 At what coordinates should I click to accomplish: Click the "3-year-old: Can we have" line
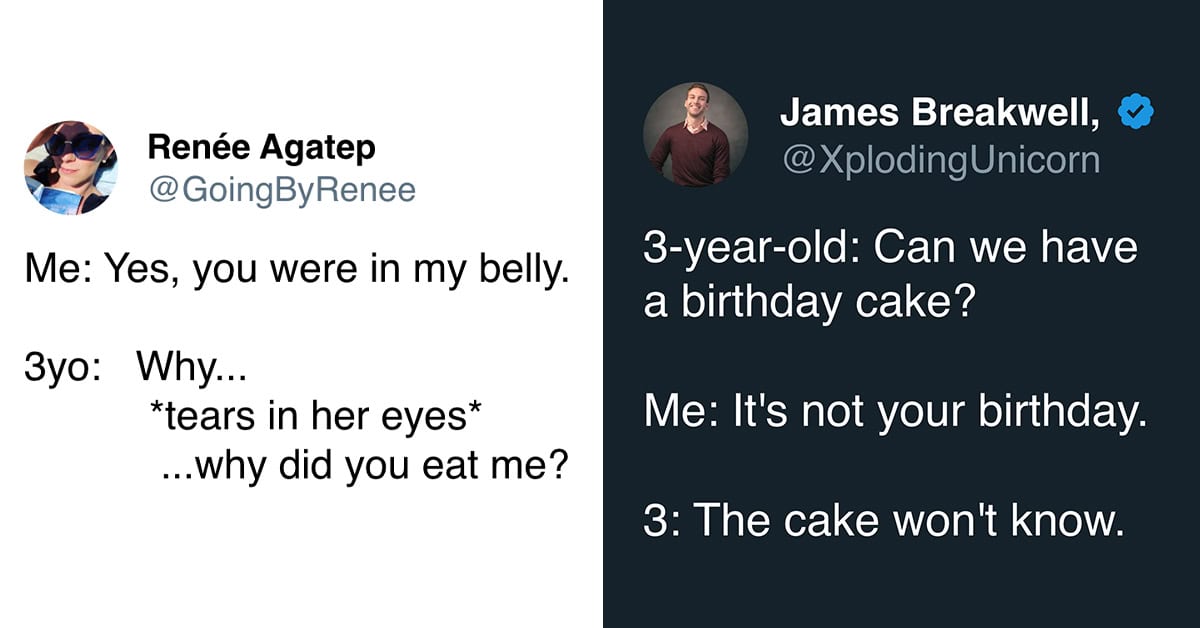click(890, 248)
